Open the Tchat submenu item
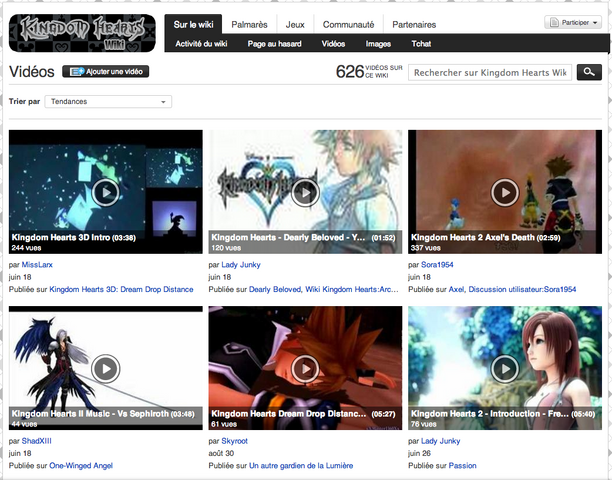The width and height of the screenshot is (612, 480). [421, 44]
